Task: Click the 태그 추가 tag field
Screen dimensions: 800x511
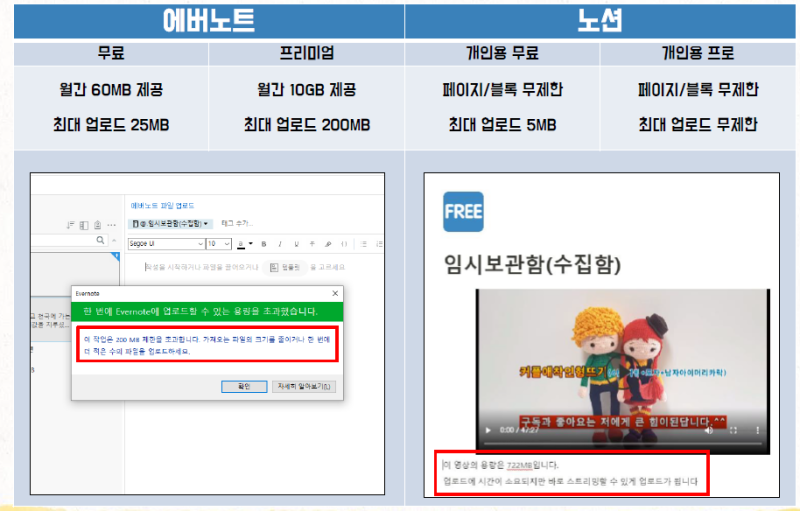Action: pyautogui.click(x=237, y=223)
